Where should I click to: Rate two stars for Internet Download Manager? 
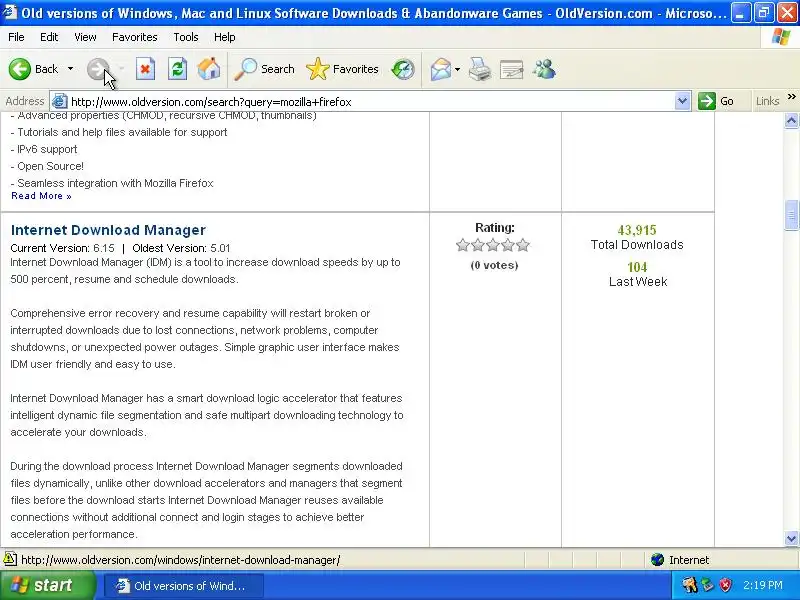pyautogui.click(x=478, y=245)
